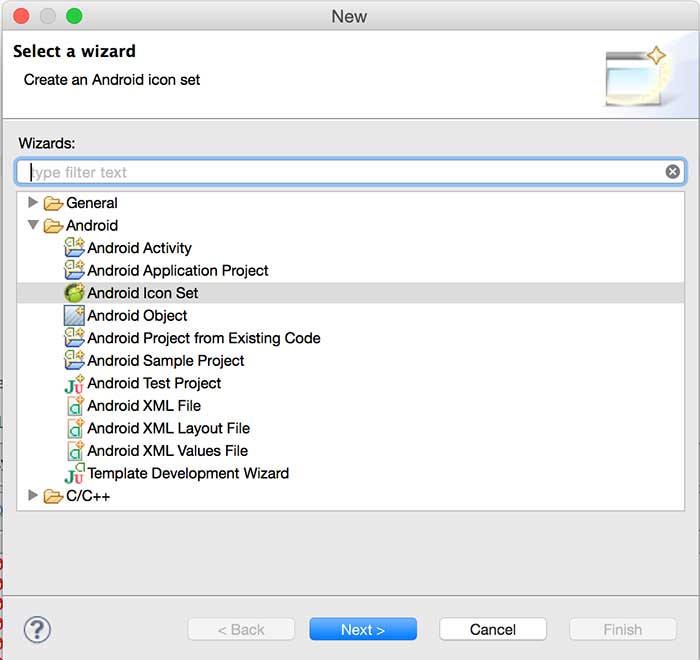Clear the filter text with the X icon

tap(673, 171)
